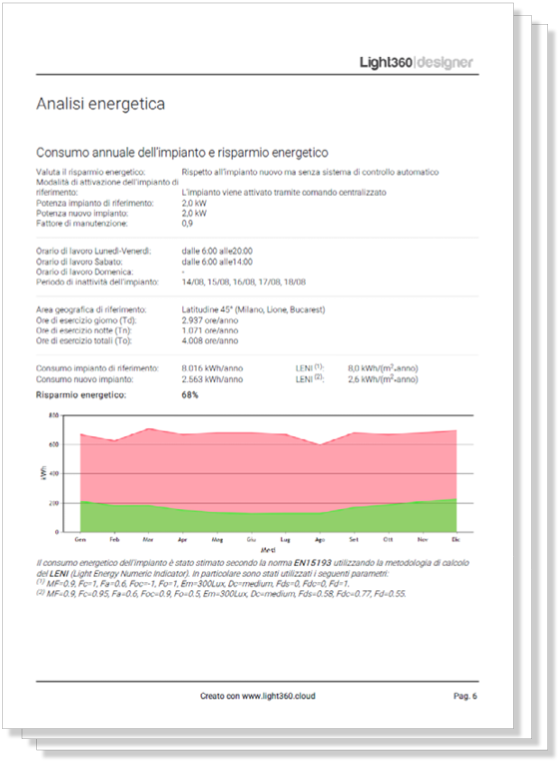The width and height of the screenshot is (560, 770).
Task: Select the 'Orario di lavoro Sabato:' label
Action: 79,262
